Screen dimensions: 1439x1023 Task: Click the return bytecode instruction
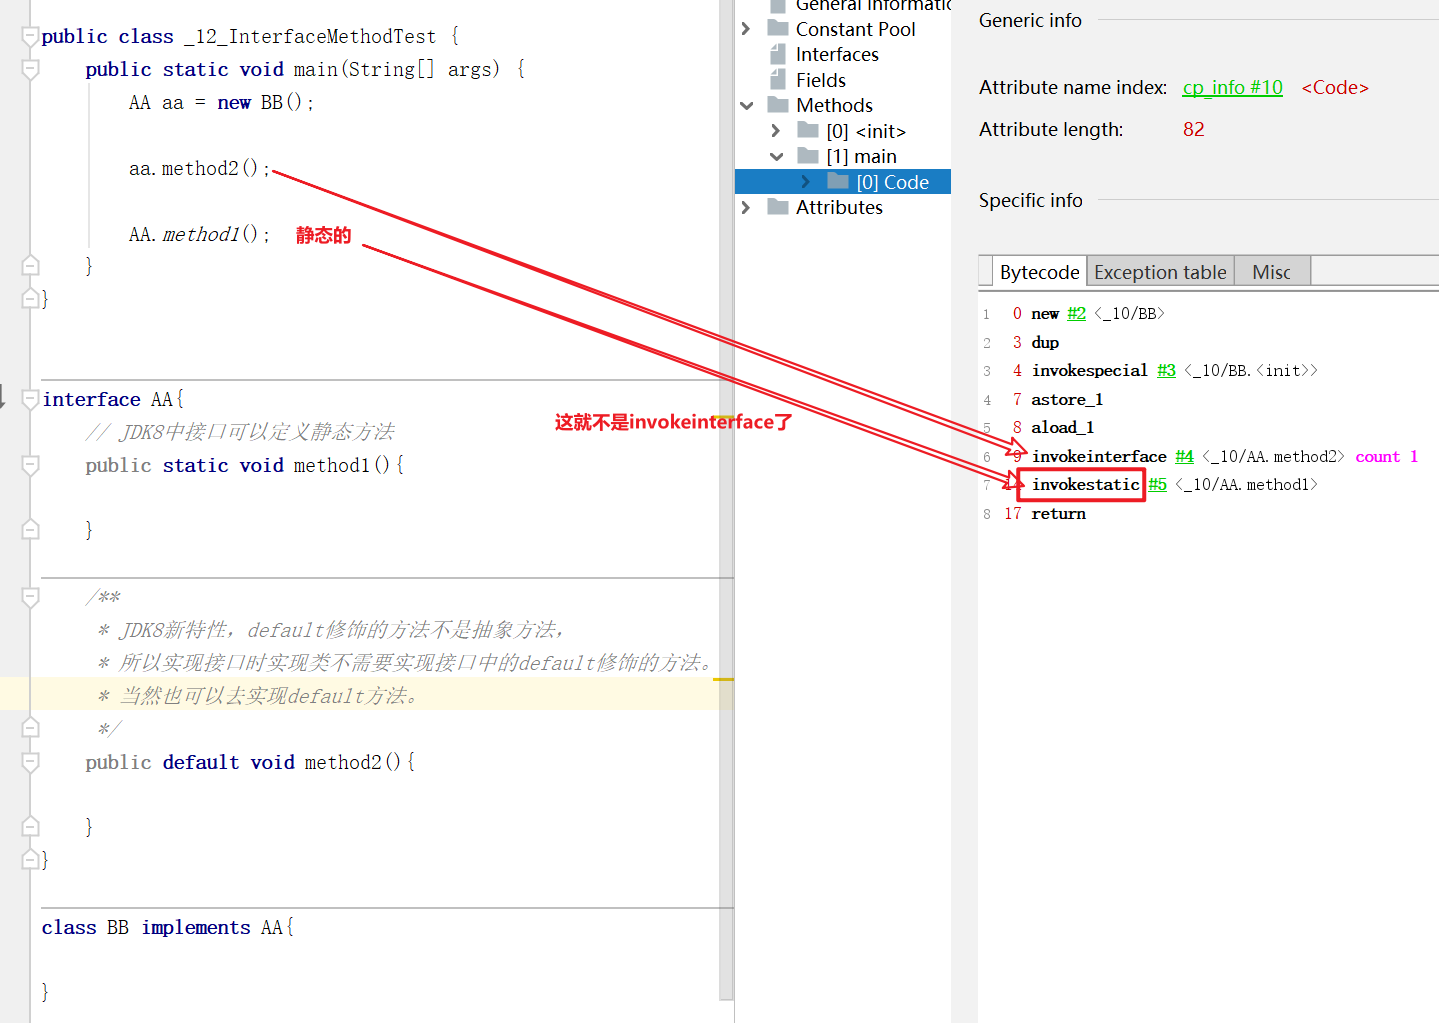click(1058, 513)
